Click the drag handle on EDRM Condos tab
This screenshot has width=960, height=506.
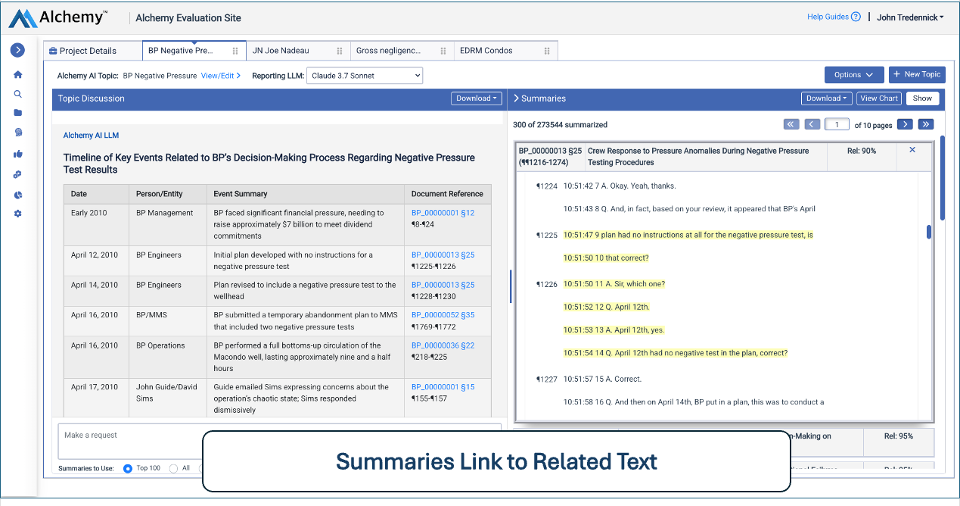547,51
